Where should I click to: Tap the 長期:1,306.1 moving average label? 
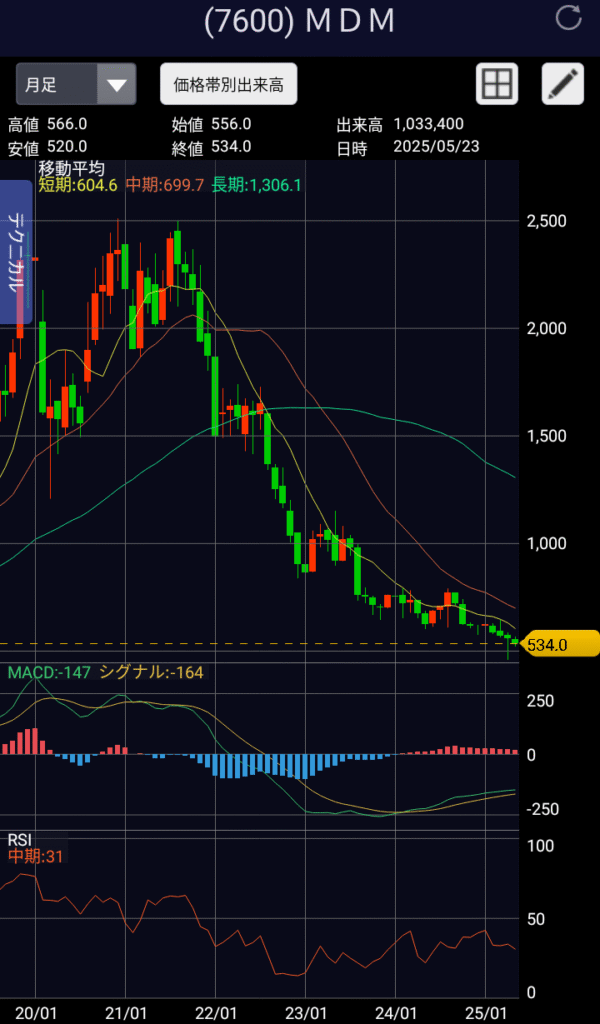click(x=256, y=185)
